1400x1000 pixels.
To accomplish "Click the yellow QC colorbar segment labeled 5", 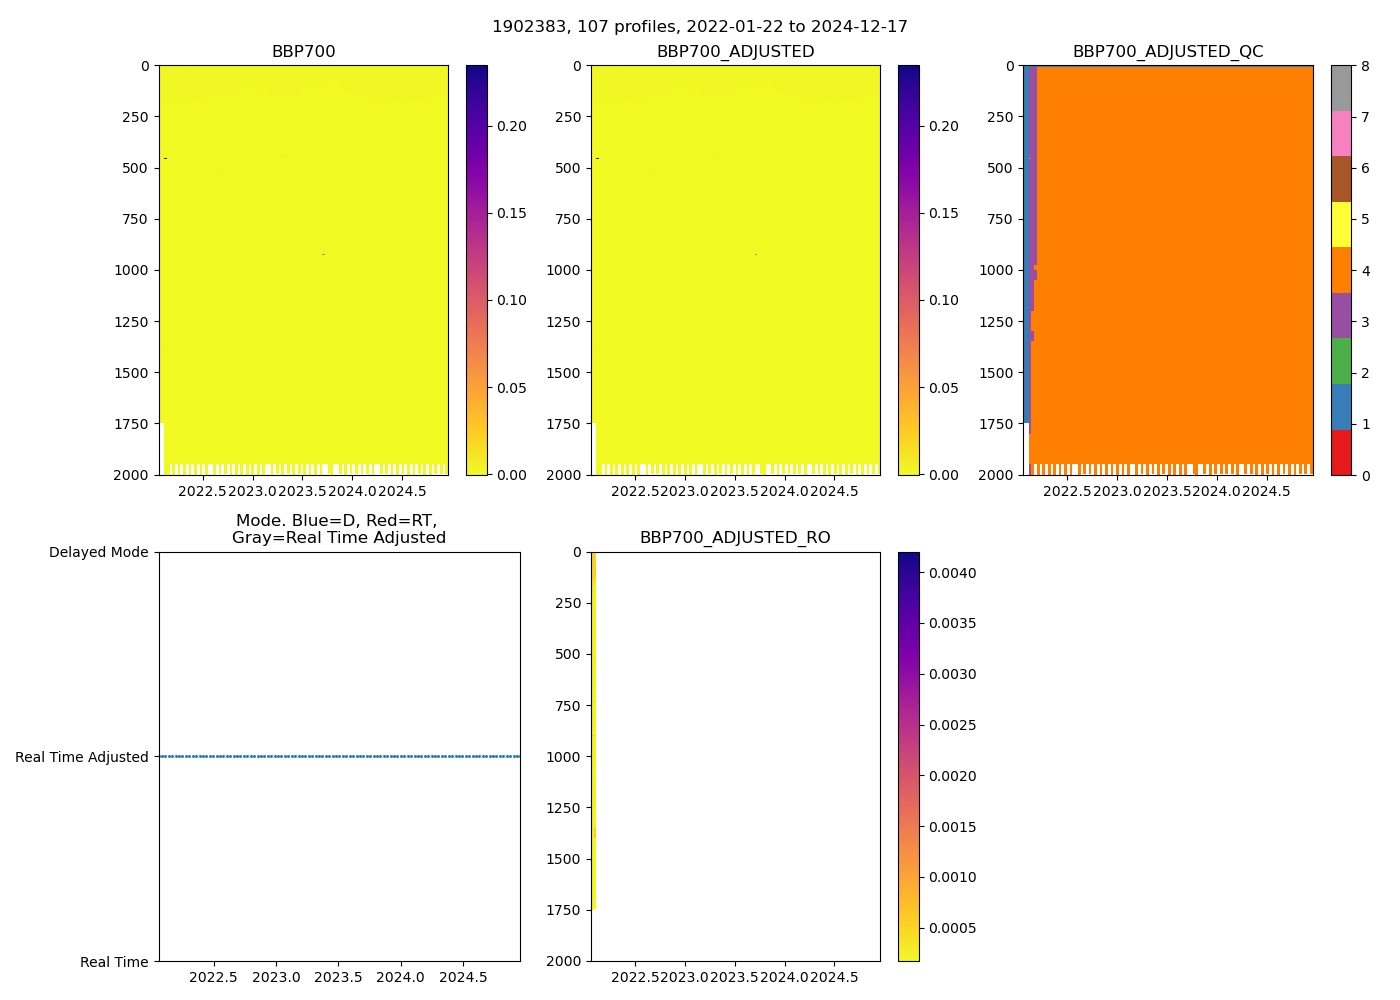I will pos(1341,225).
